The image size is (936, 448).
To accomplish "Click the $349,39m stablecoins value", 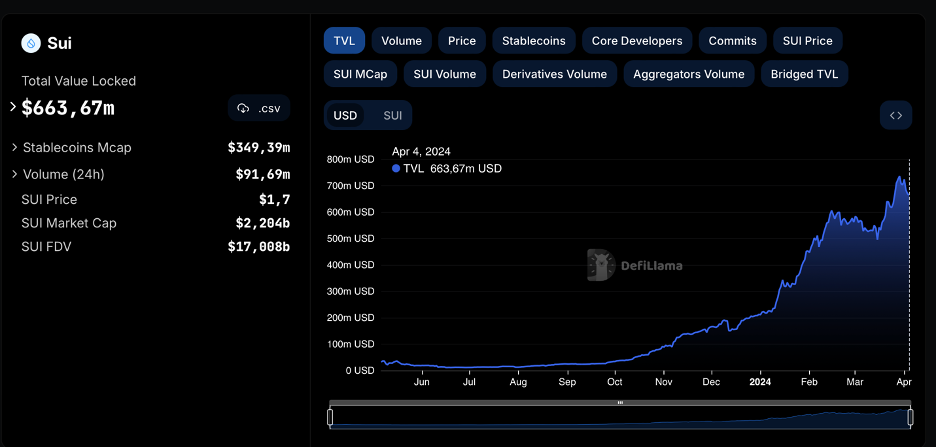I will (x=259, y=148).
